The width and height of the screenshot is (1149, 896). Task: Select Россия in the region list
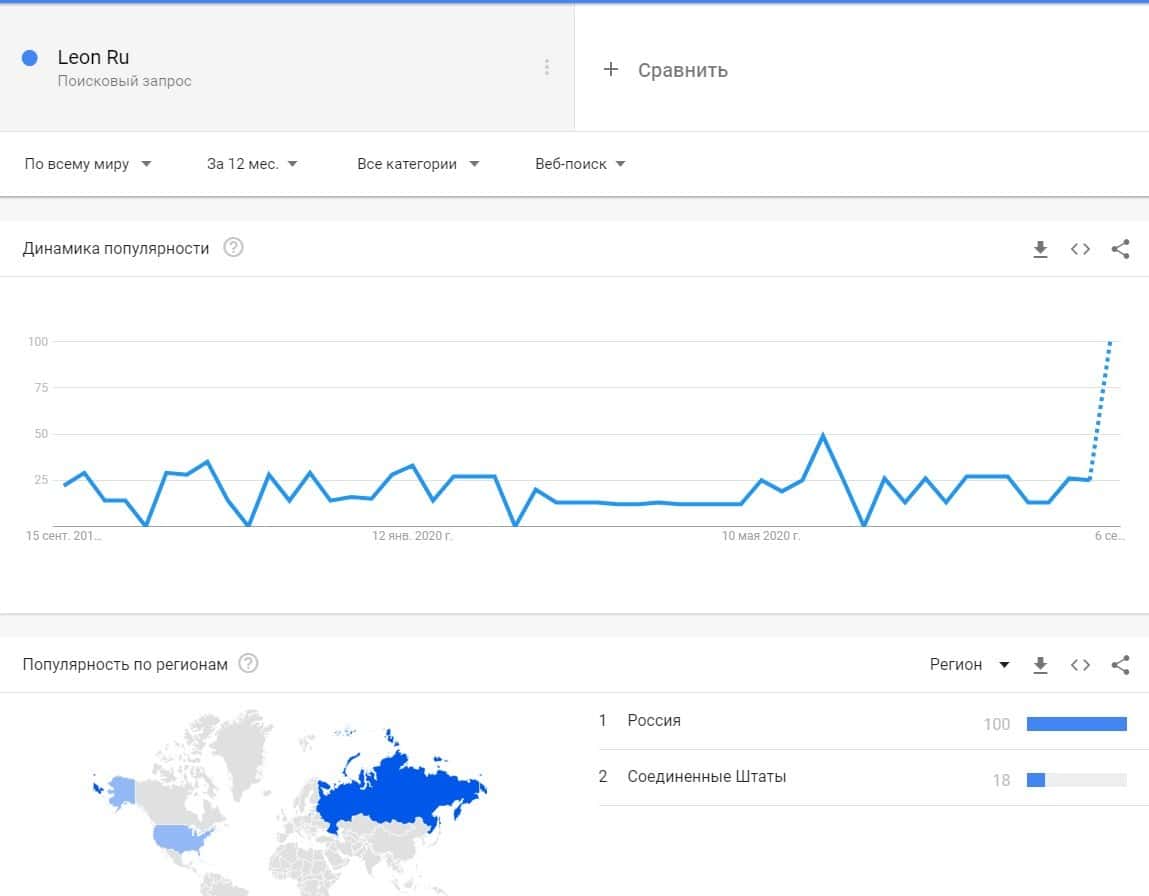654,721
